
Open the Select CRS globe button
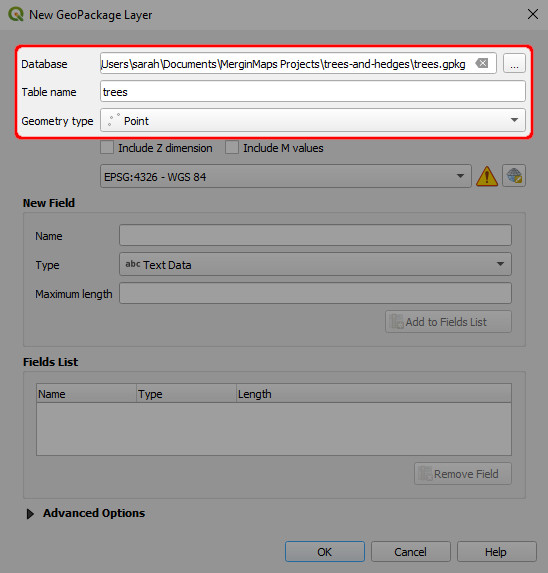pos(514,176)
